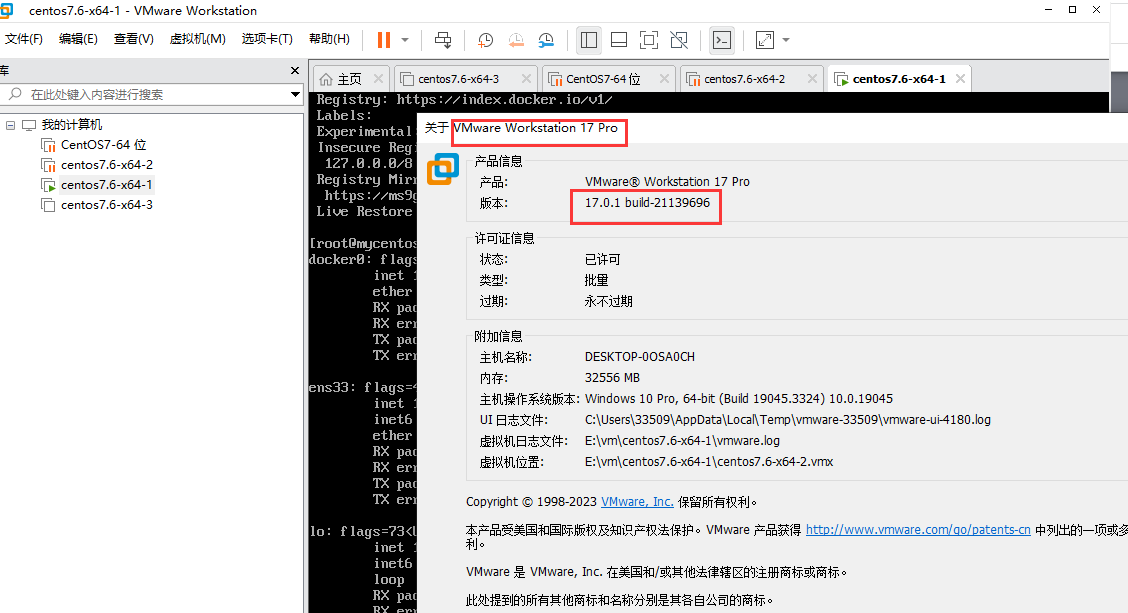
Task: Click the host name DESKTOP-0OSA0CH
Action: coord(640,357)
